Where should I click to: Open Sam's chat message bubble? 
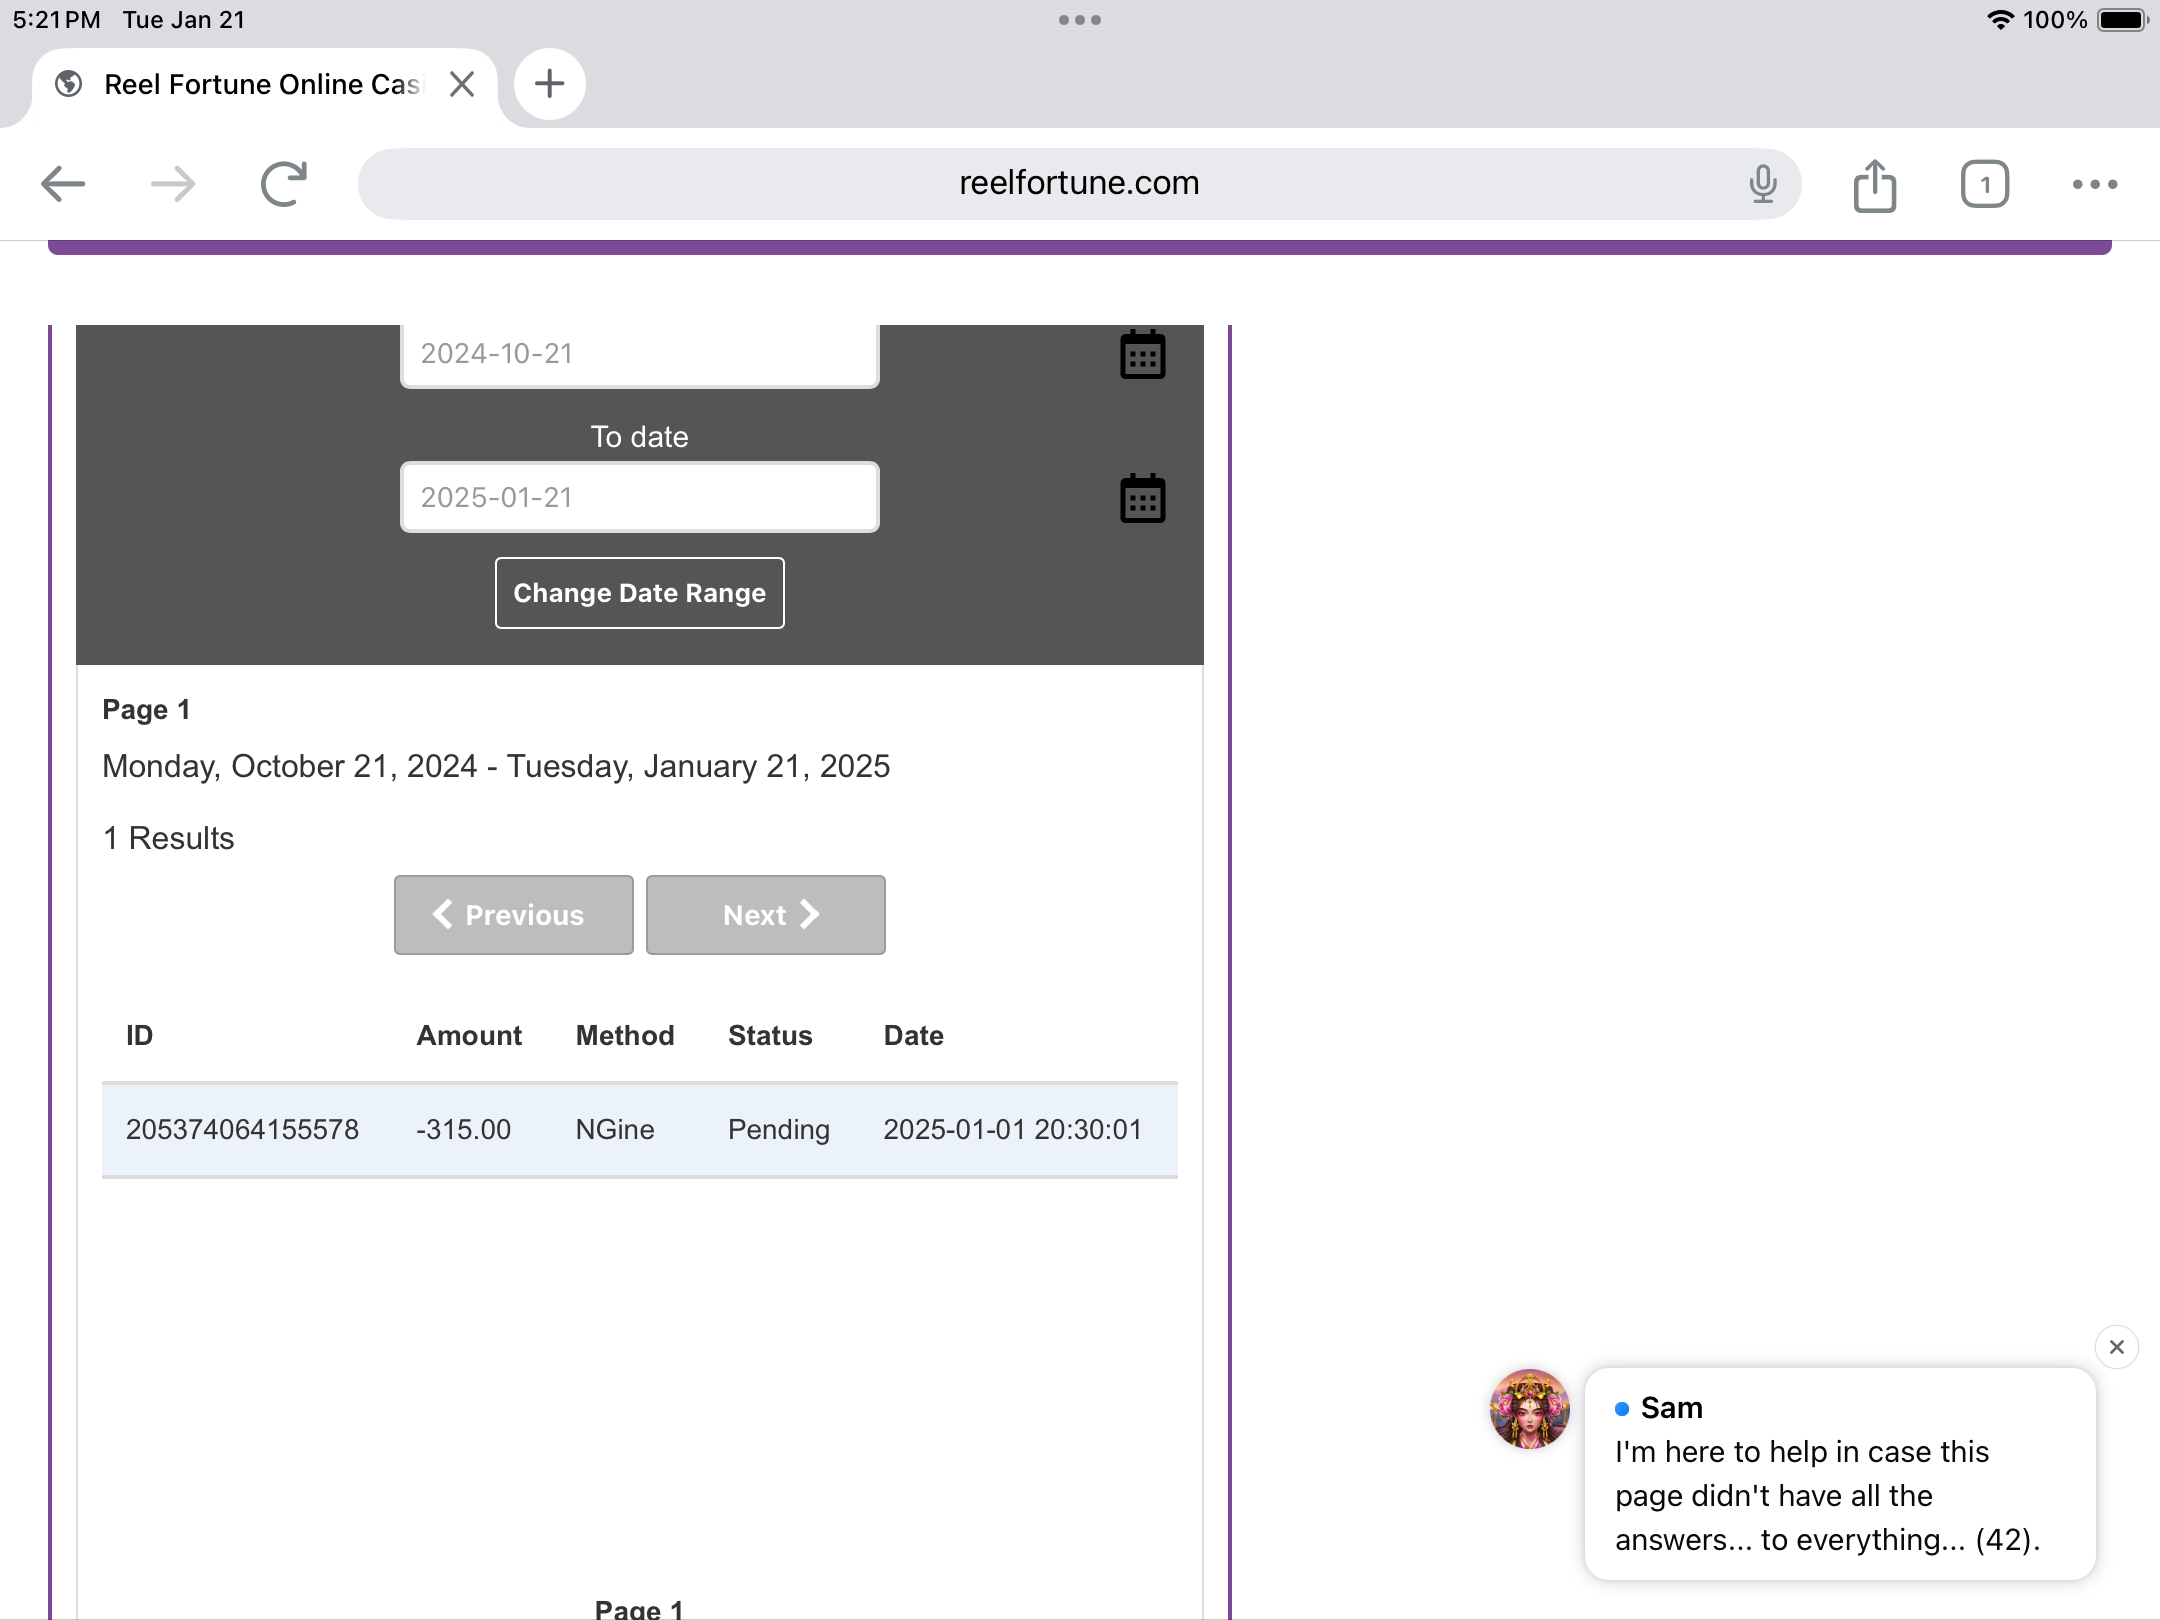tap(1840, 1474)
